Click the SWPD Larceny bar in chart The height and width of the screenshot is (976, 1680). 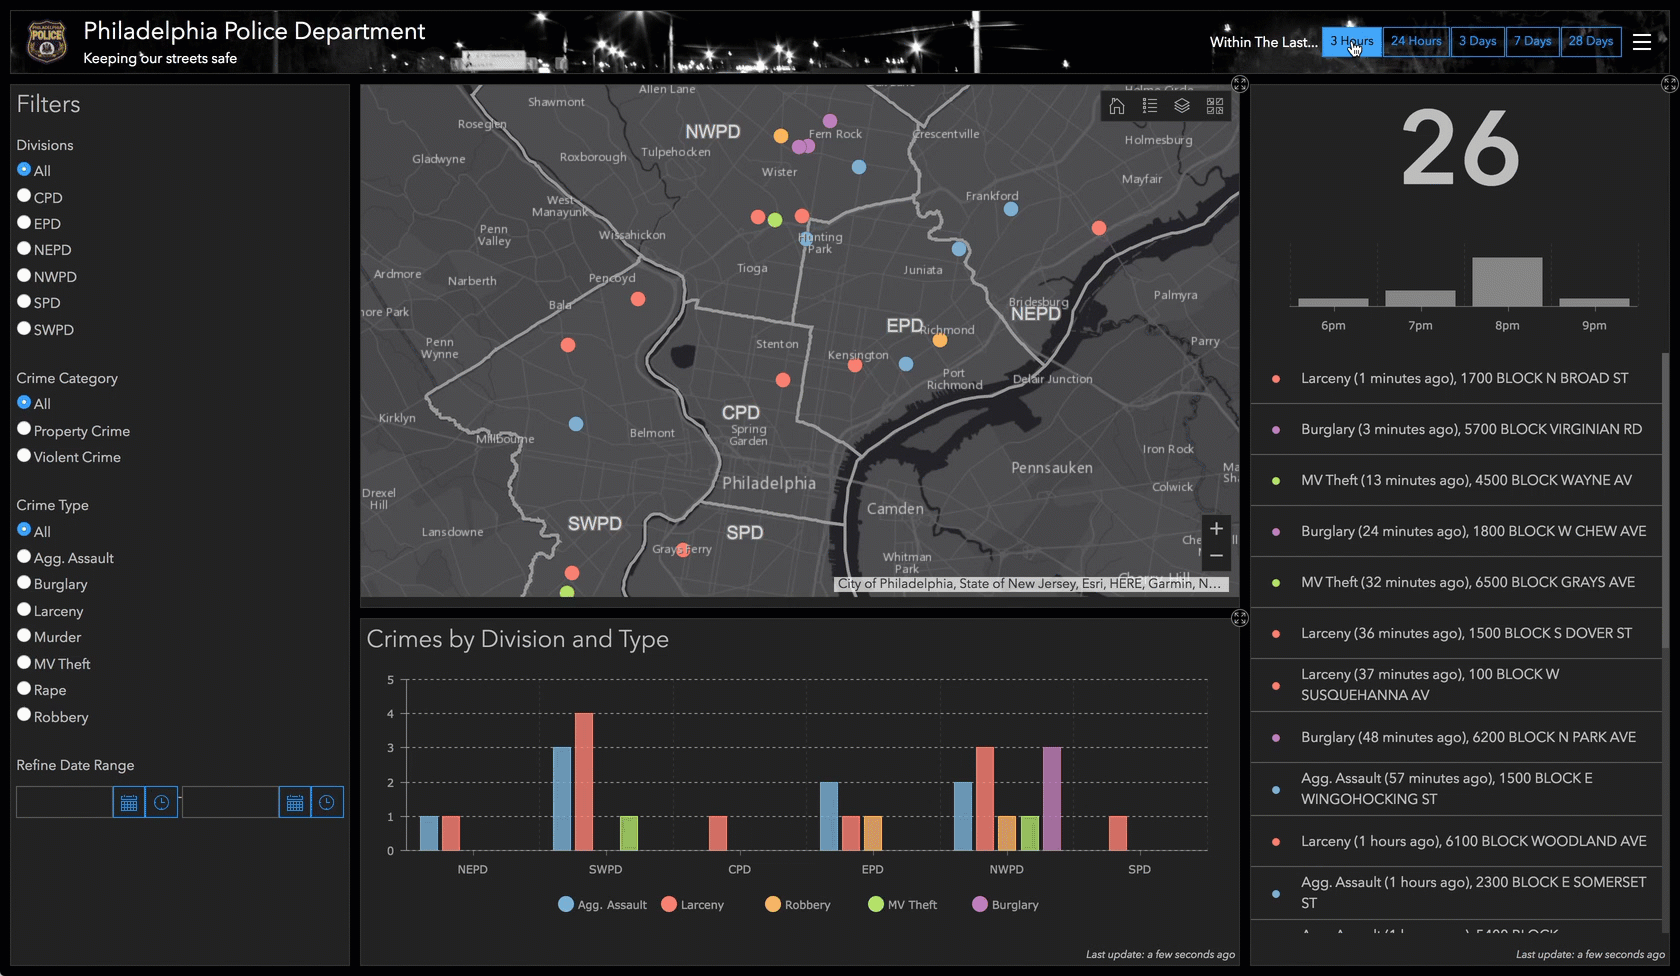click(x=584, y=782)
